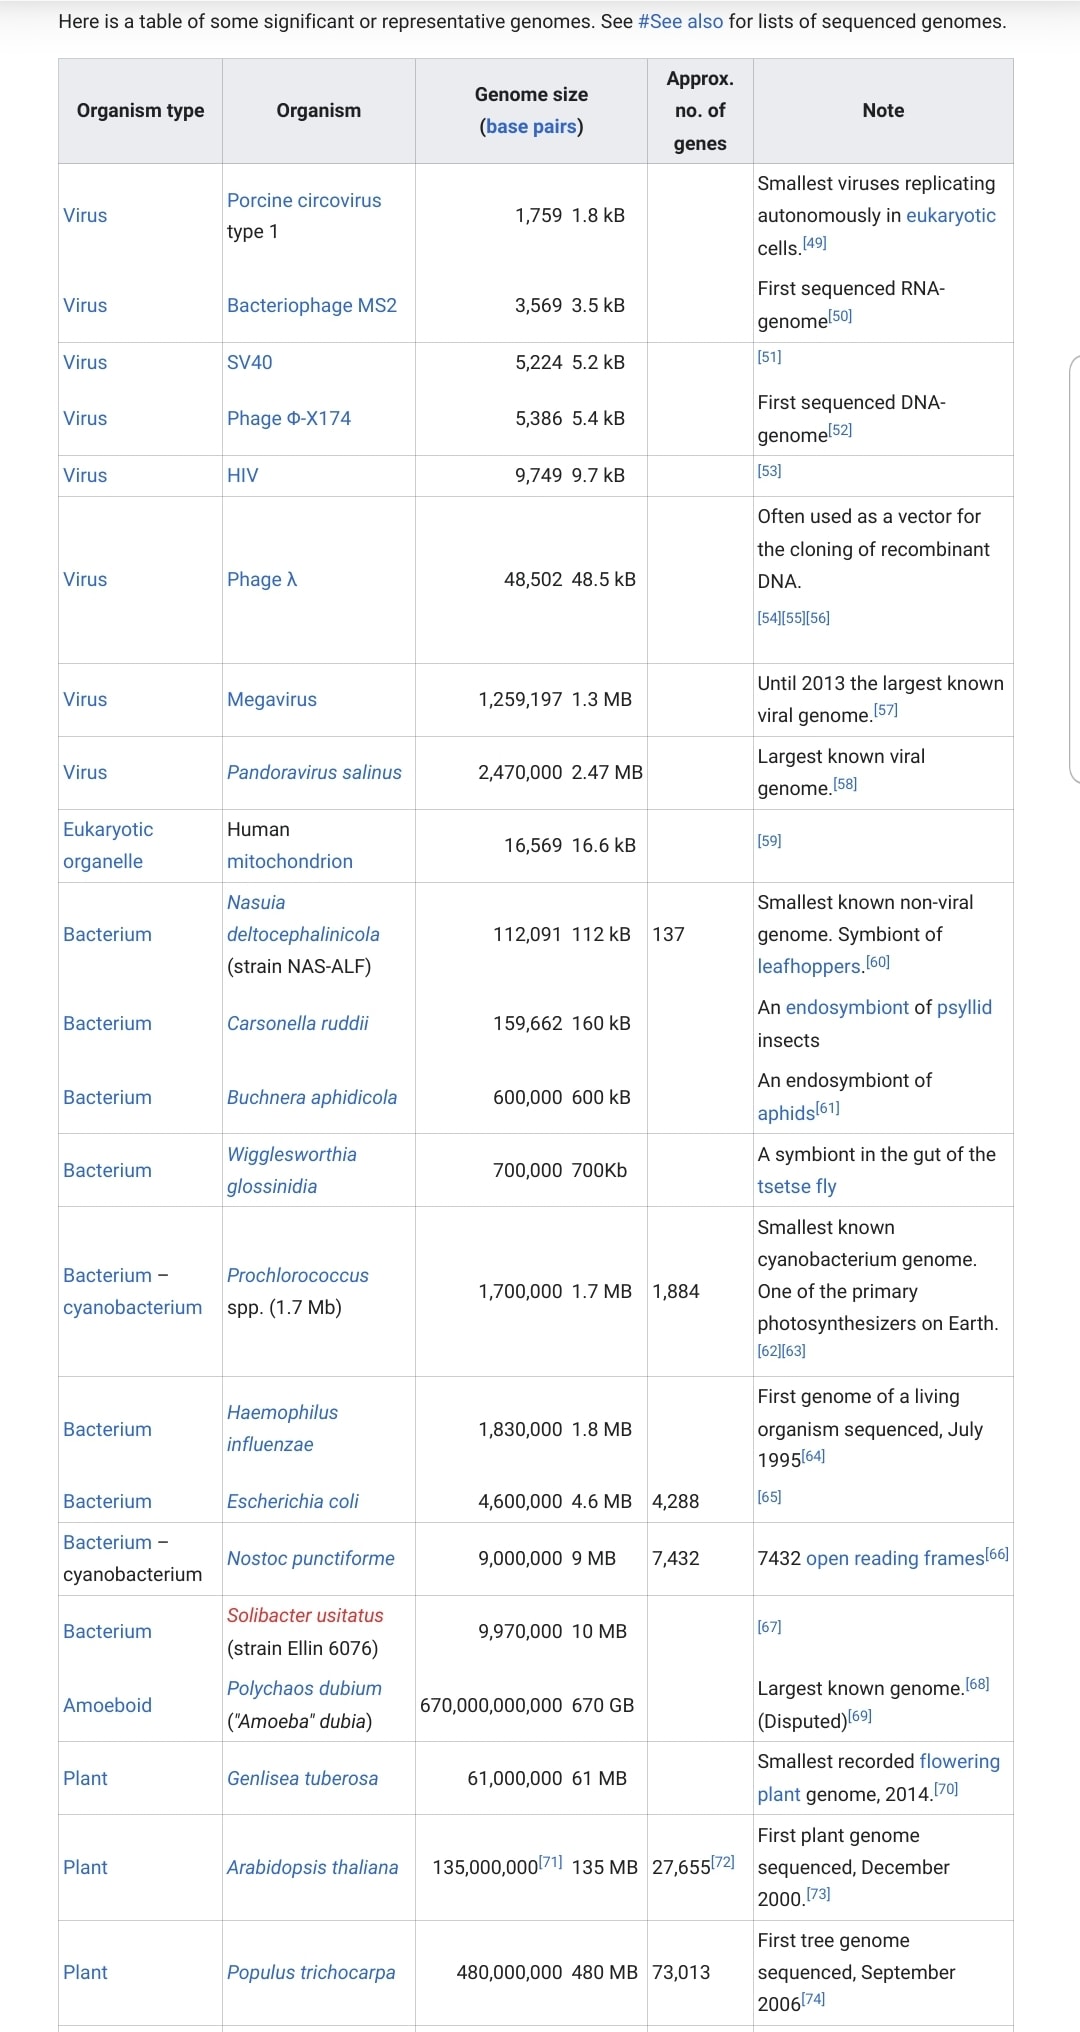This screenshot has height=2032, width=1080.
Task: Follow the Eukaryotic organelle link
Action: click(108, 845)
